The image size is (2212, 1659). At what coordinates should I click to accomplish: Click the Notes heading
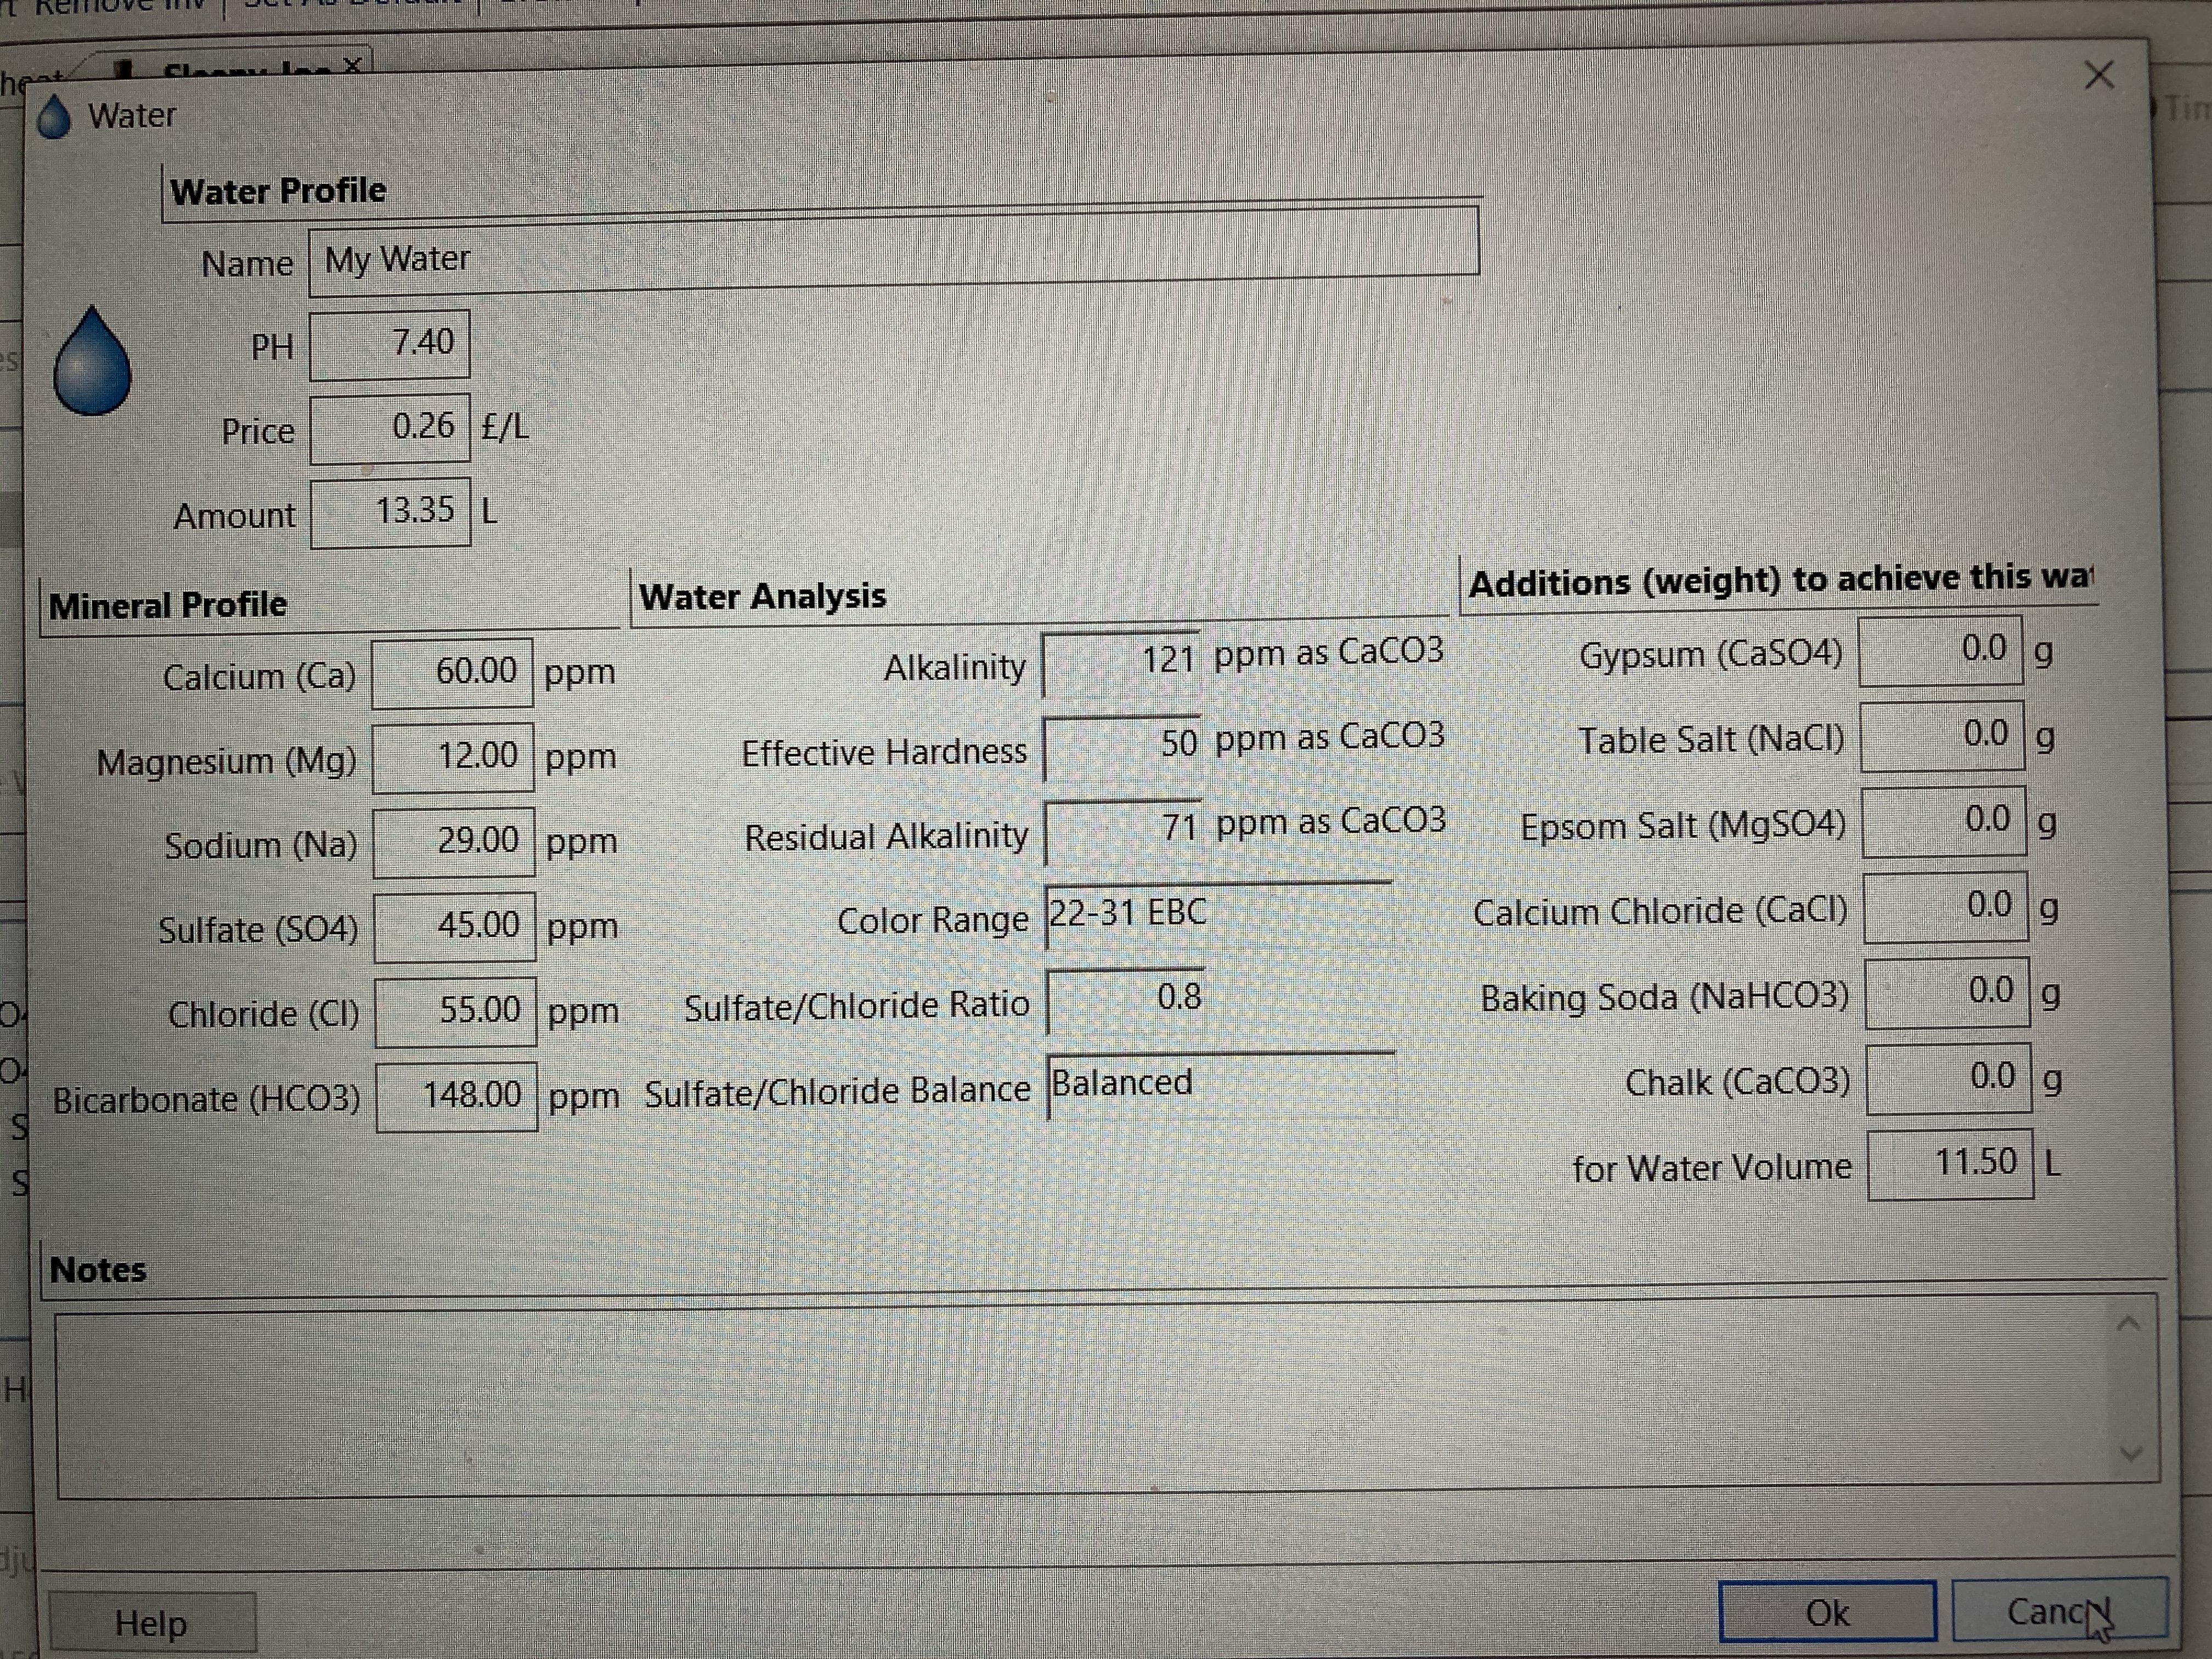(98, 1270)
